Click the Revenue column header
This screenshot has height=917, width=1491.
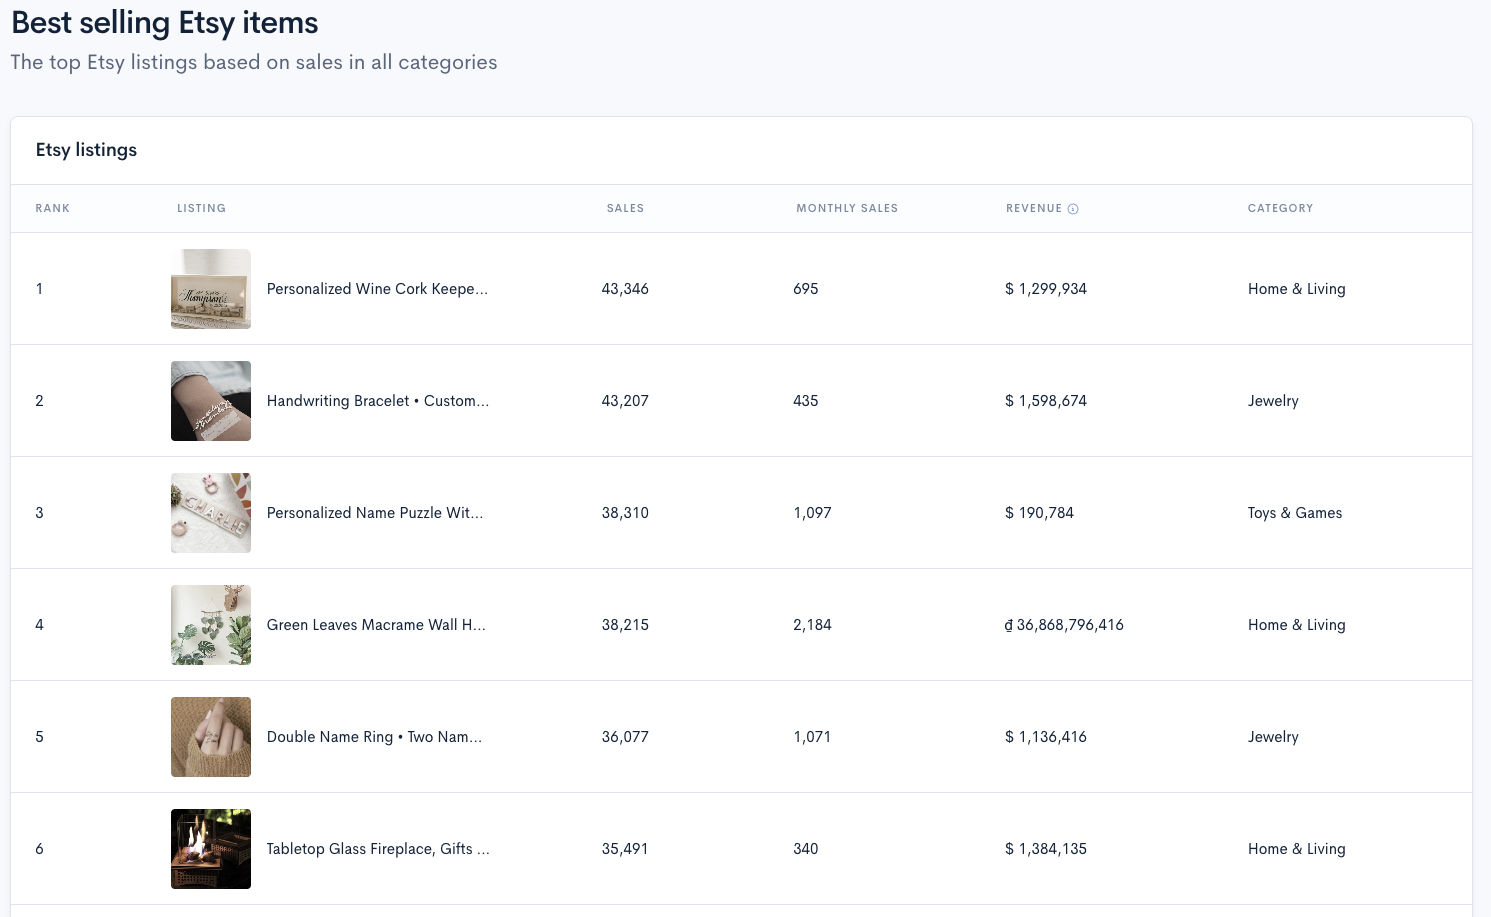pyautogui.click(x=1033, y=209)
